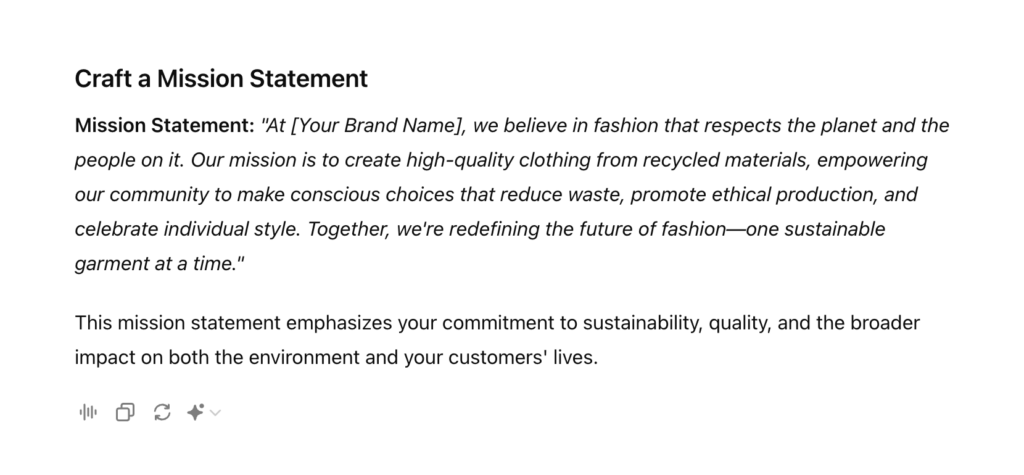Copy the response with the copy icon
The height and width of the screenshot is (475, 1024).
[x=125, y=412]
